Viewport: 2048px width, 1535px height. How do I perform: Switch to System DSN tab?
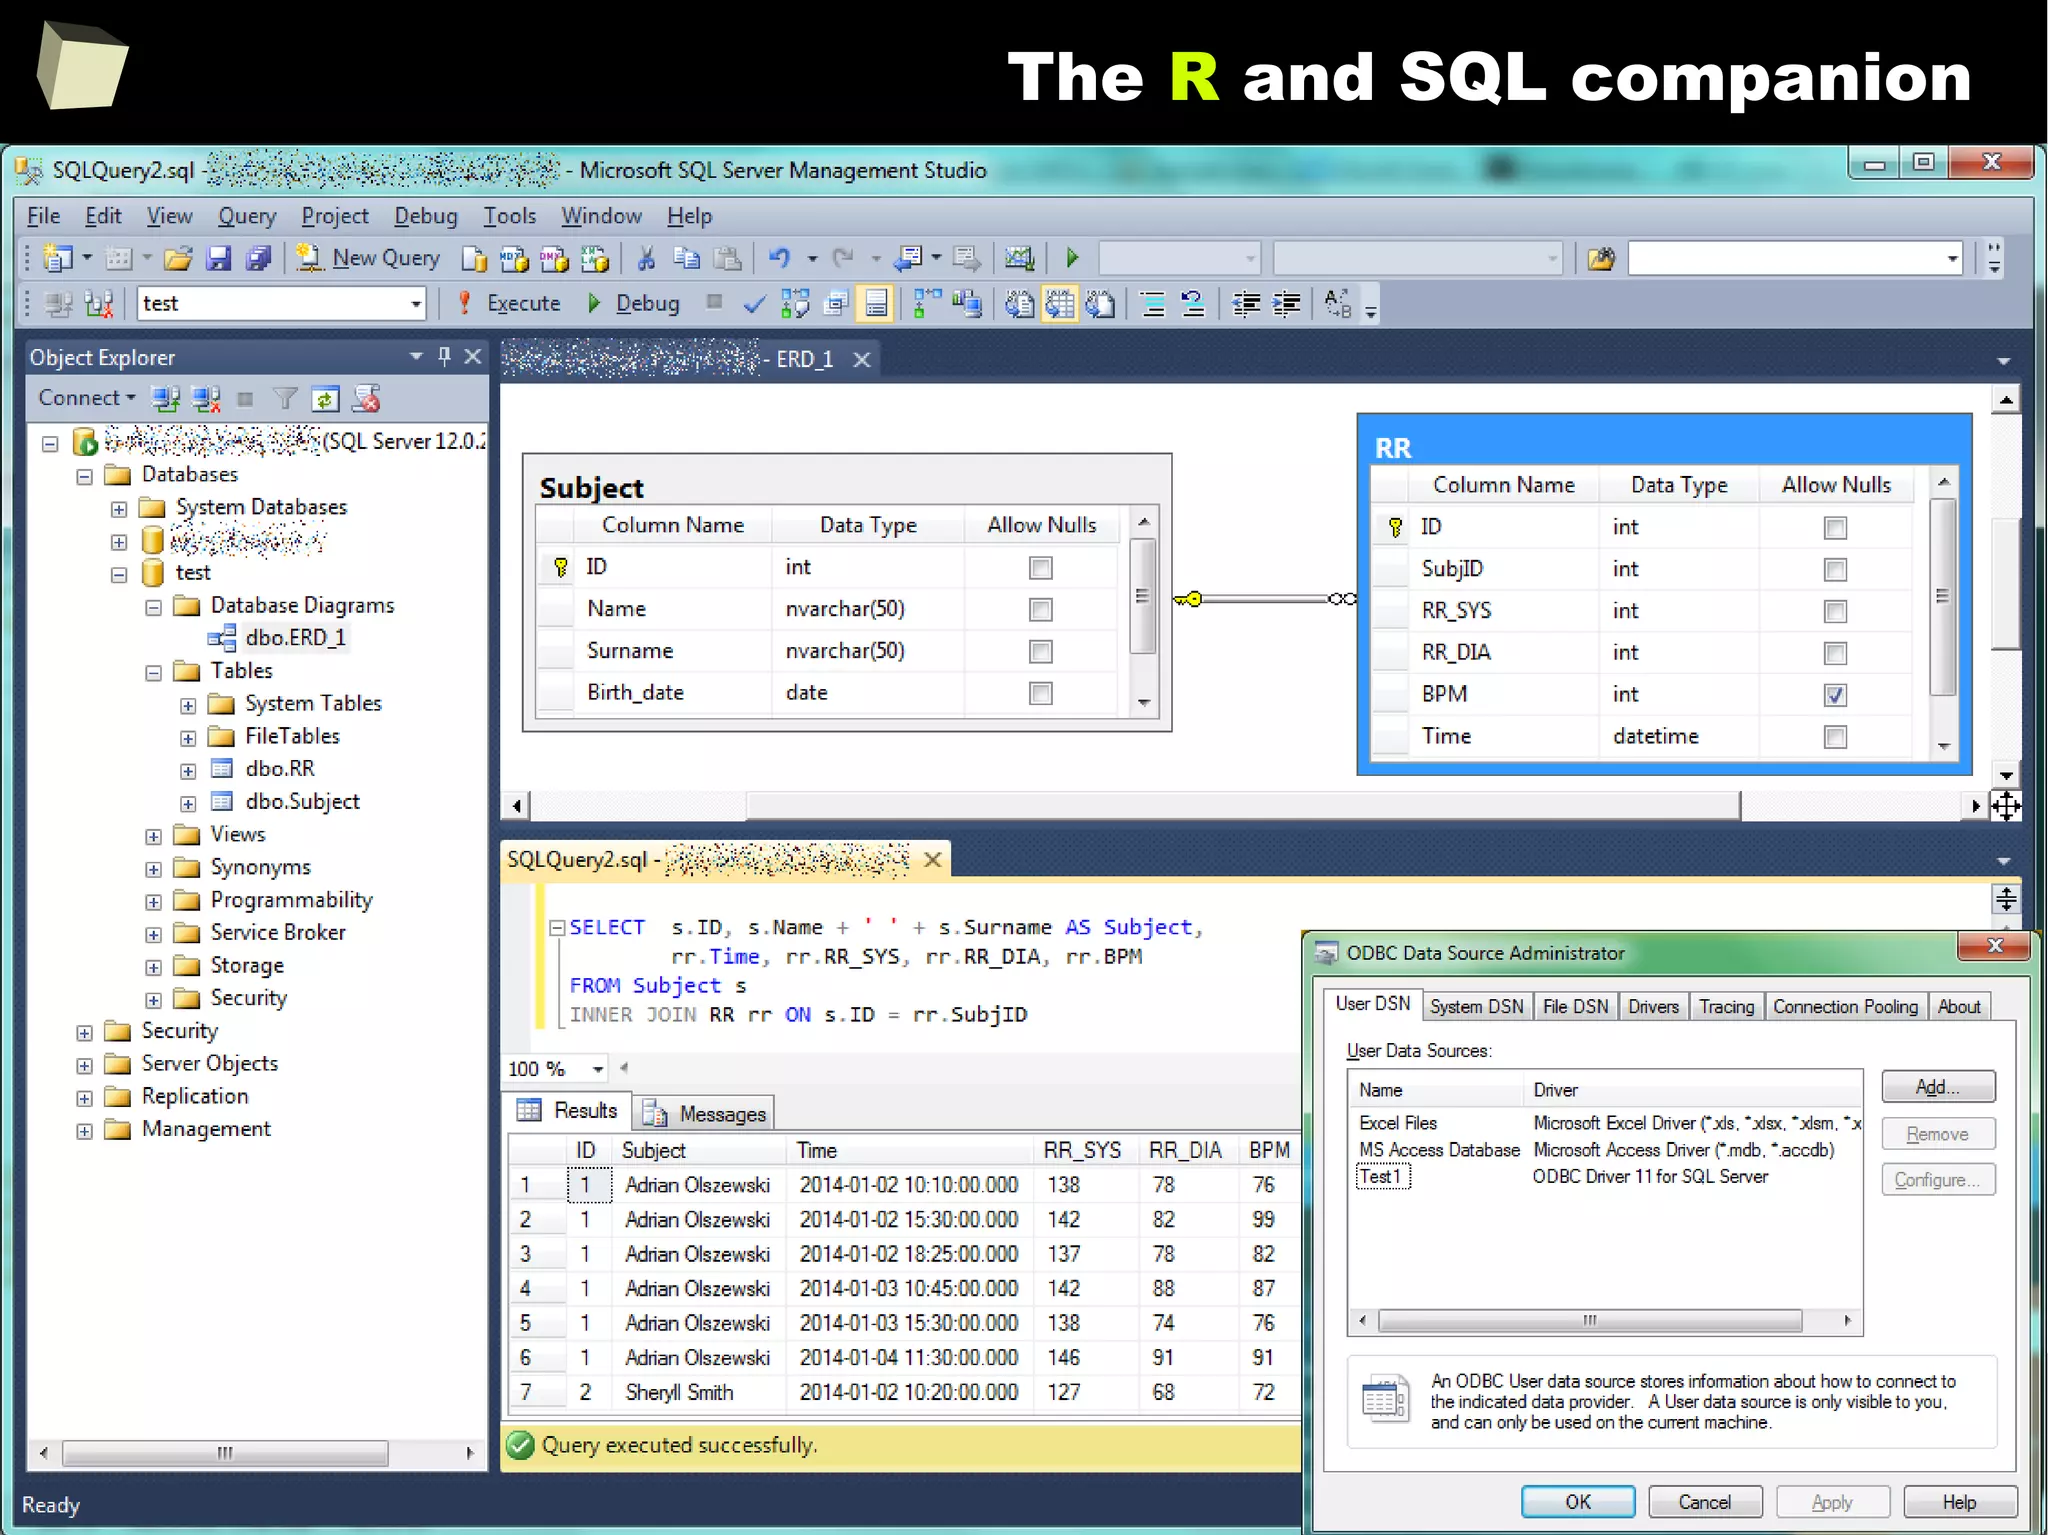click(x=1476, y=1007)
